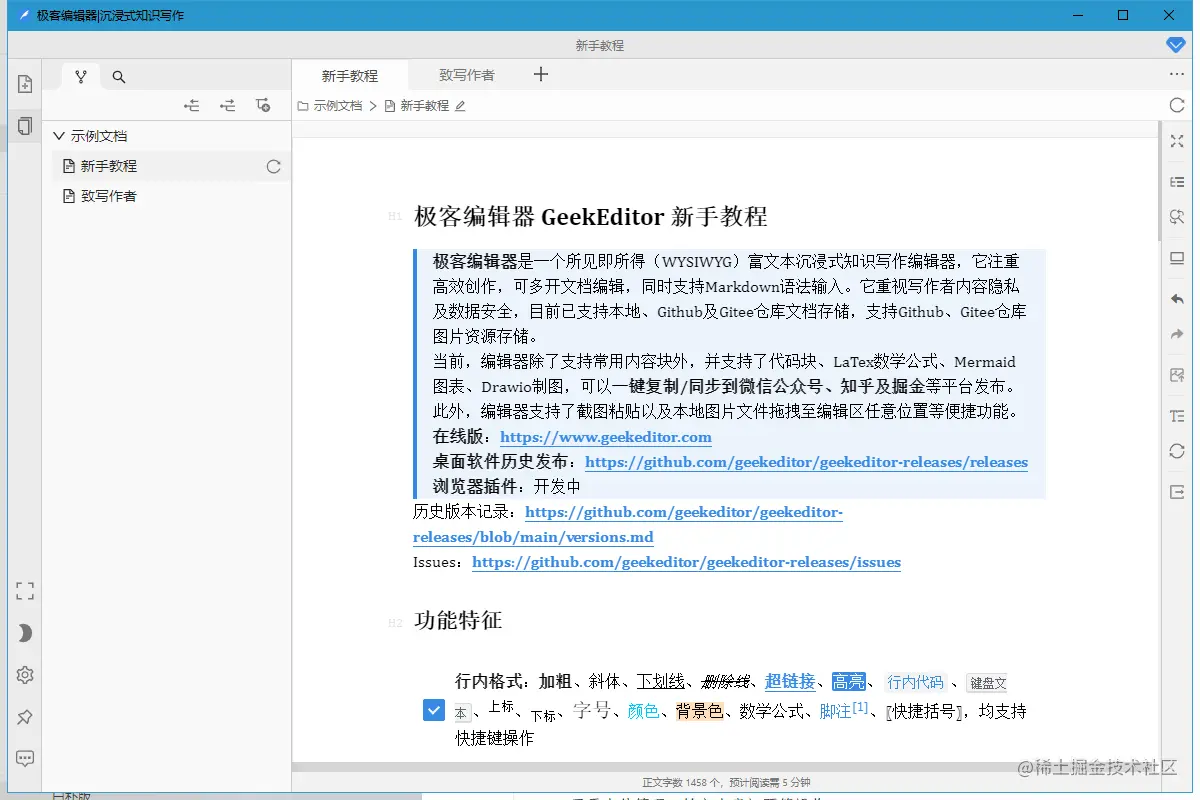Click the laptop preview icon in the right toolbar
This screenshot has height=800, width=1200.
point(1177,257)
